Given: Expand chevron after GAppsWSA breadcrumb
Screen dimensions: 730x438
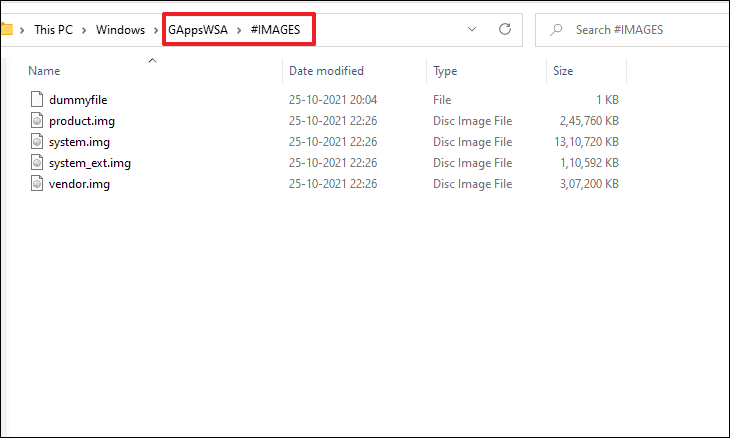Looking at the screenshot, I should point(239,30).
